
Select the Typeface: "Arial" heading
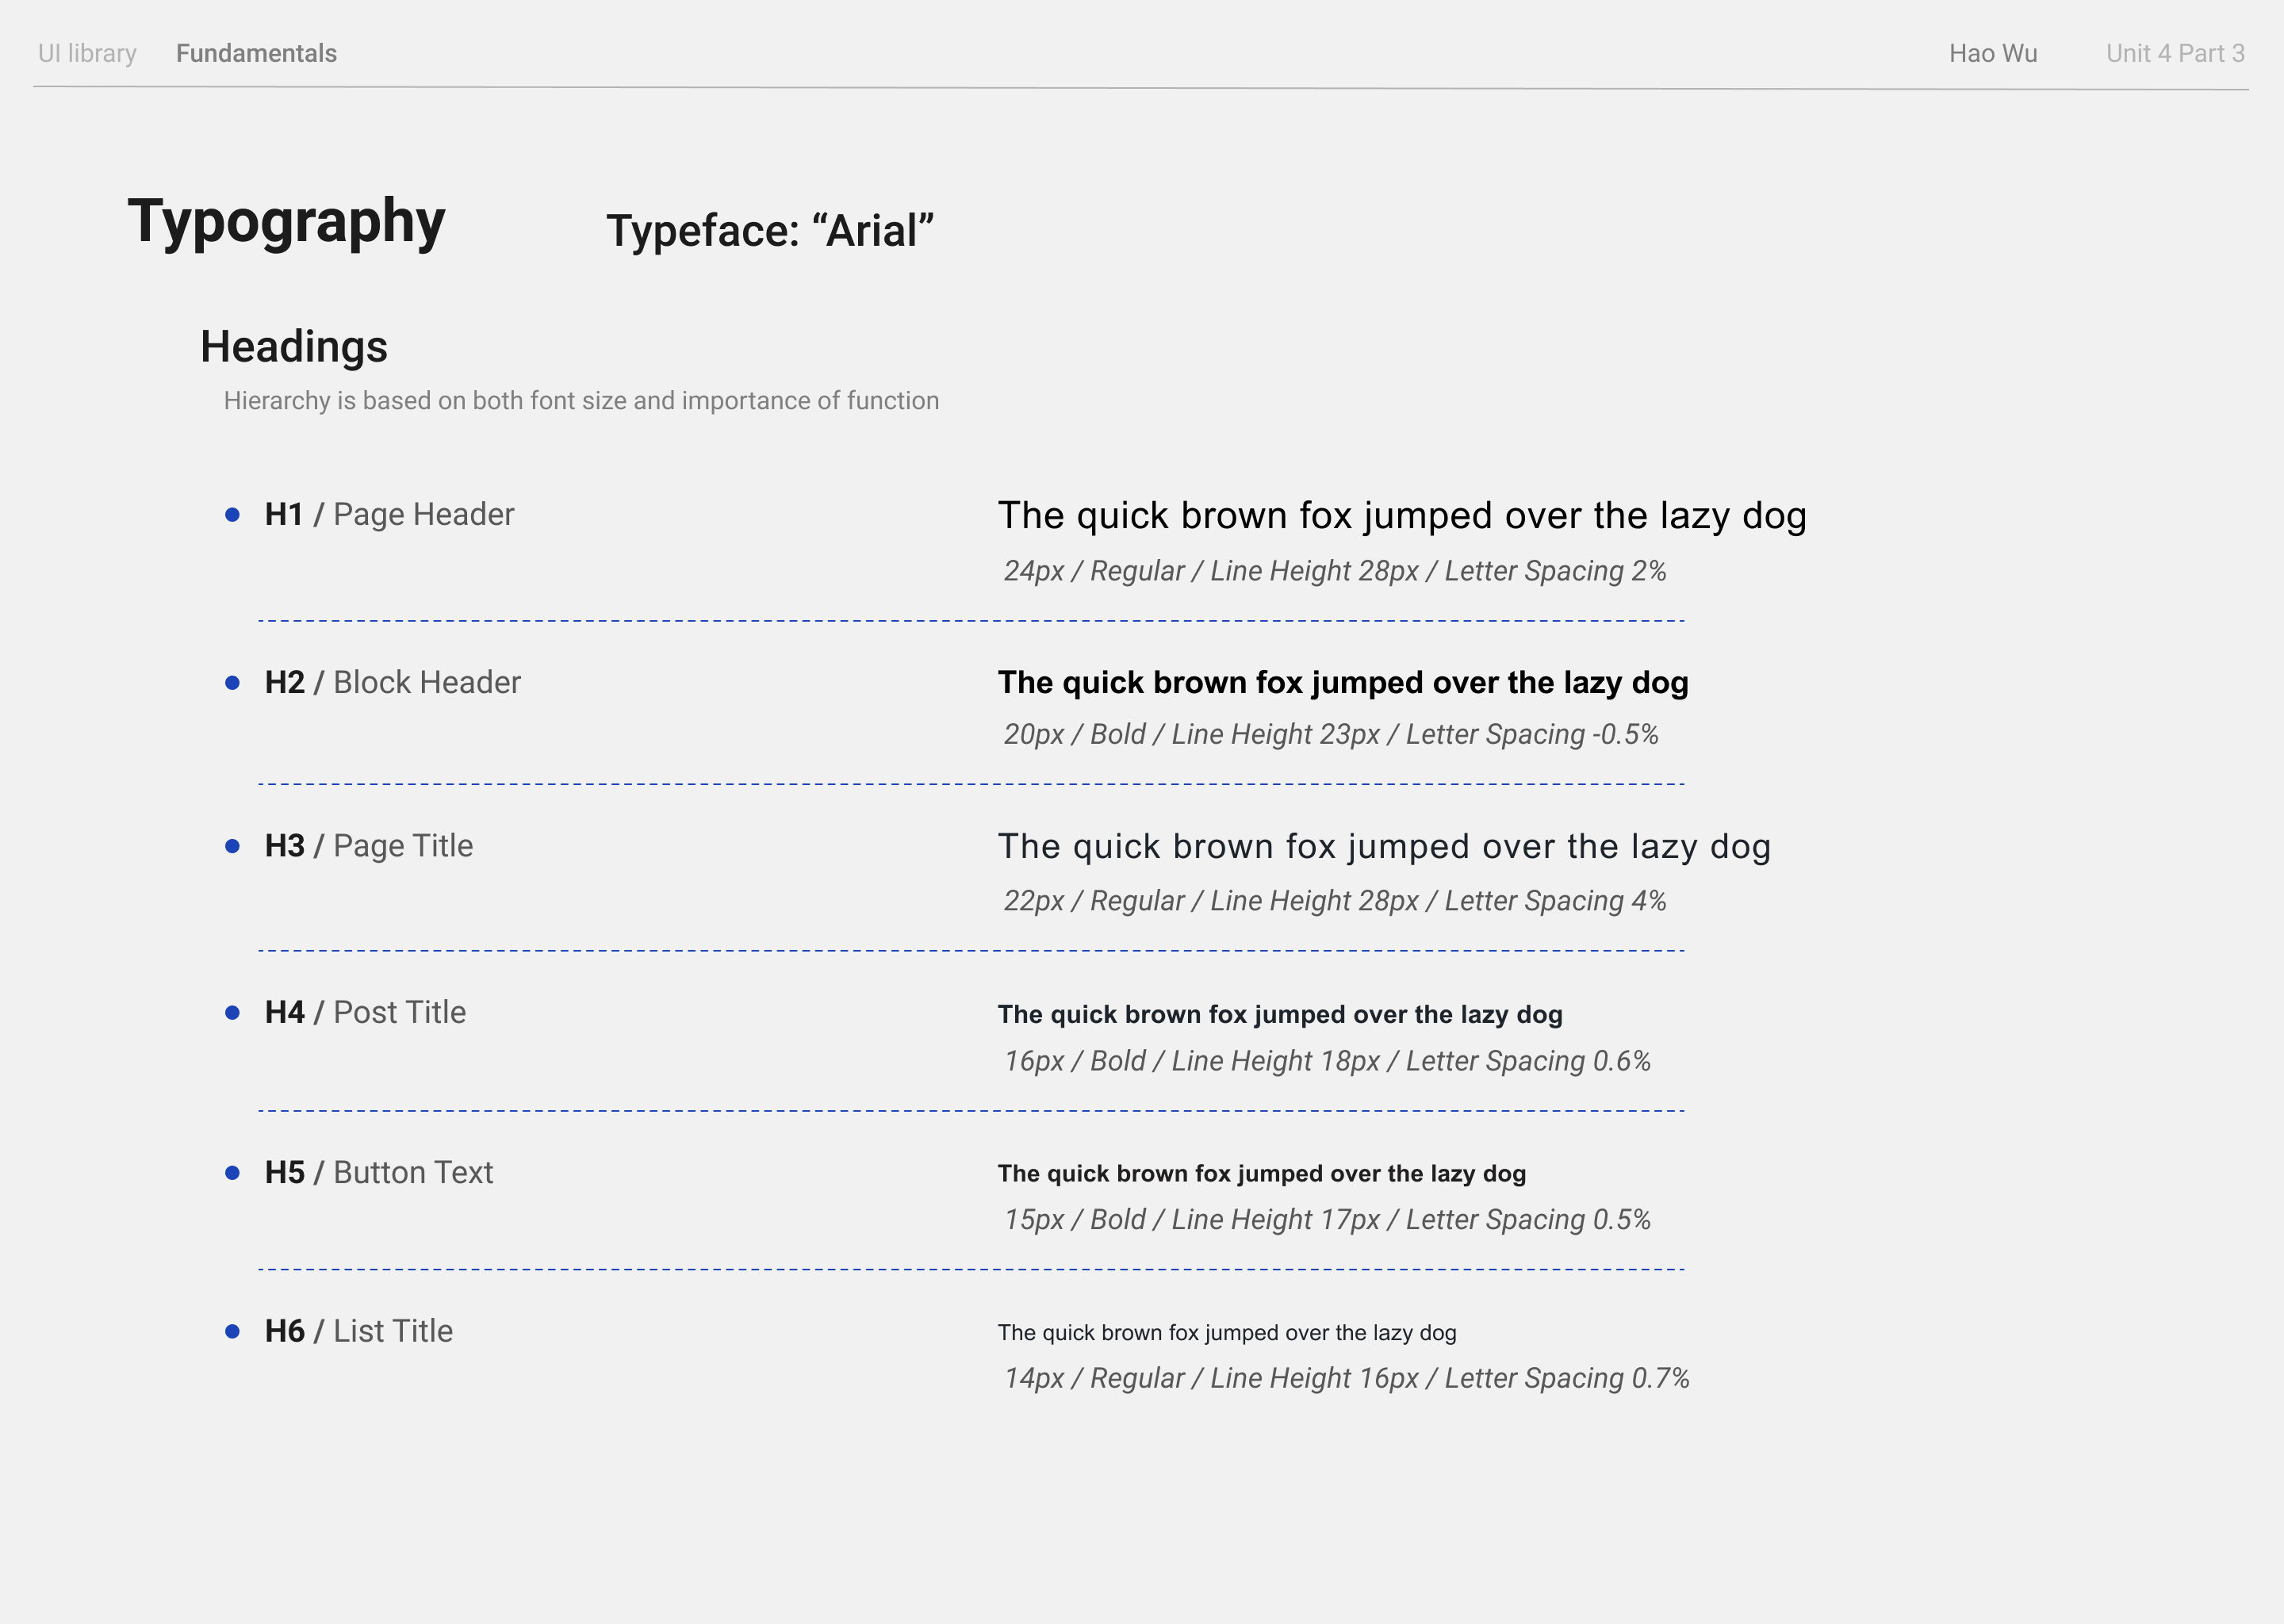click(769, 231)
